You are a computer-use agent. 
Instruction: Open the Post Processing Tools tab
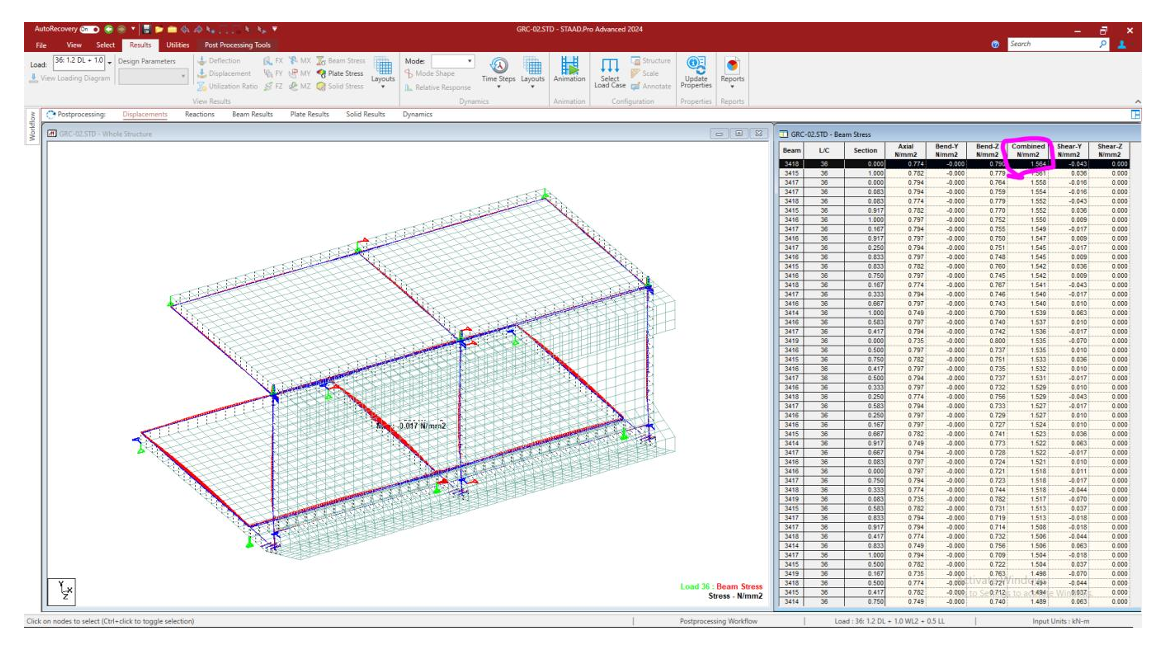pyautogui.click(x=237, y=45)
